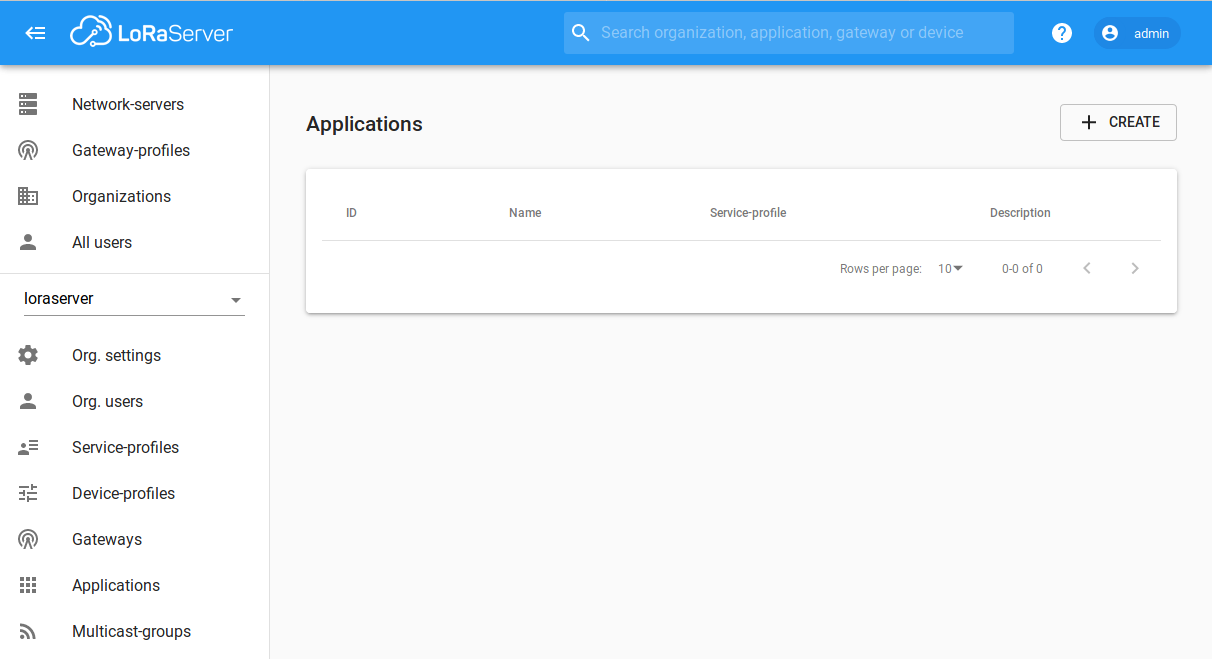Open Org. settings using the gear icon
This screenshot has height=659, width=1212.
(x=28, y=355)
